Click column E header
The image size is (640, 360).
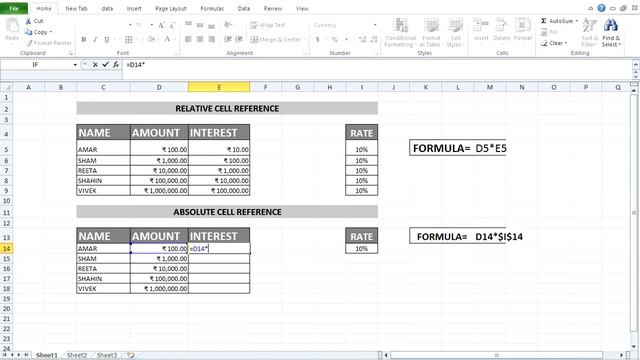click(x=219, y=87)
